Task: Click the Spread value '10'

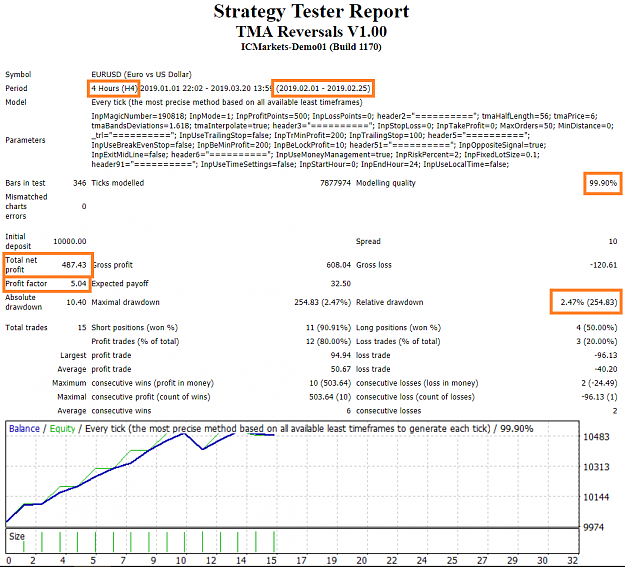Action: pyautogui.click(x=613, y=241)
